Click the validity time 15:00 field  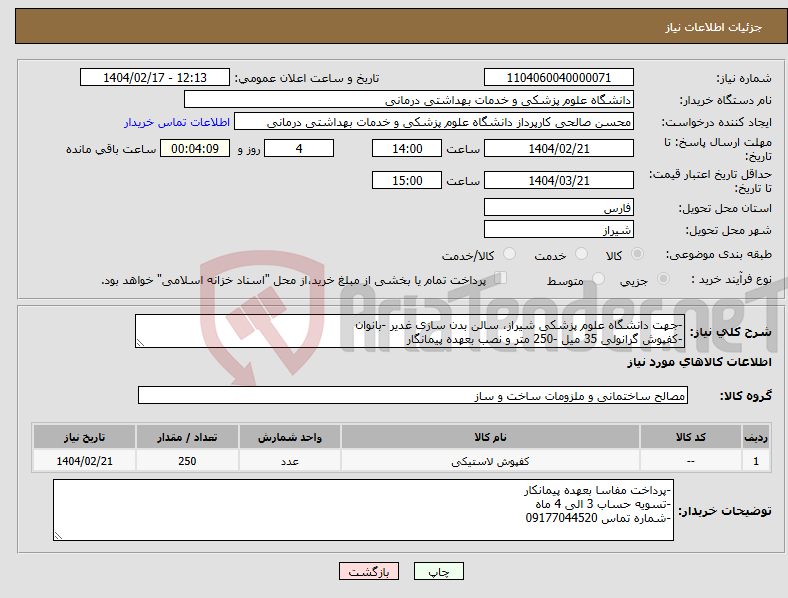407,180
